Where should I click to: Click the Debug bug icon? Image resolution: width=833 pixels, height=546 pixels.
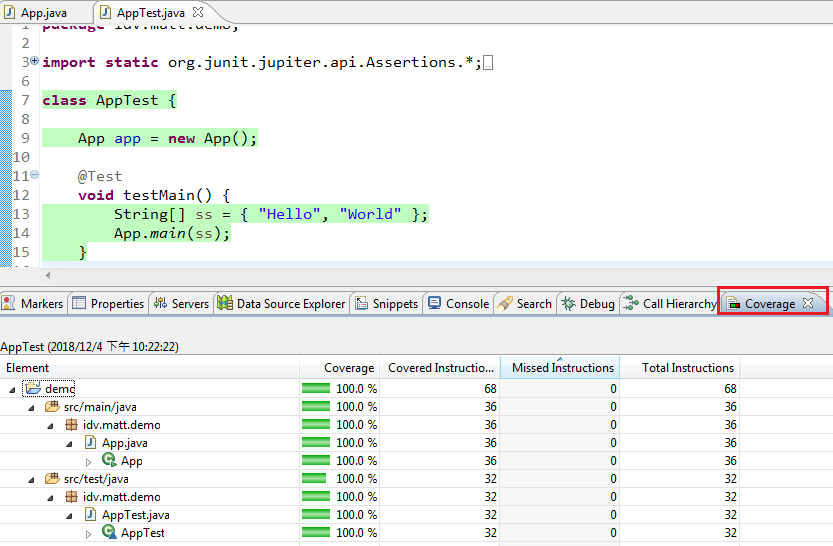point(568,304)
